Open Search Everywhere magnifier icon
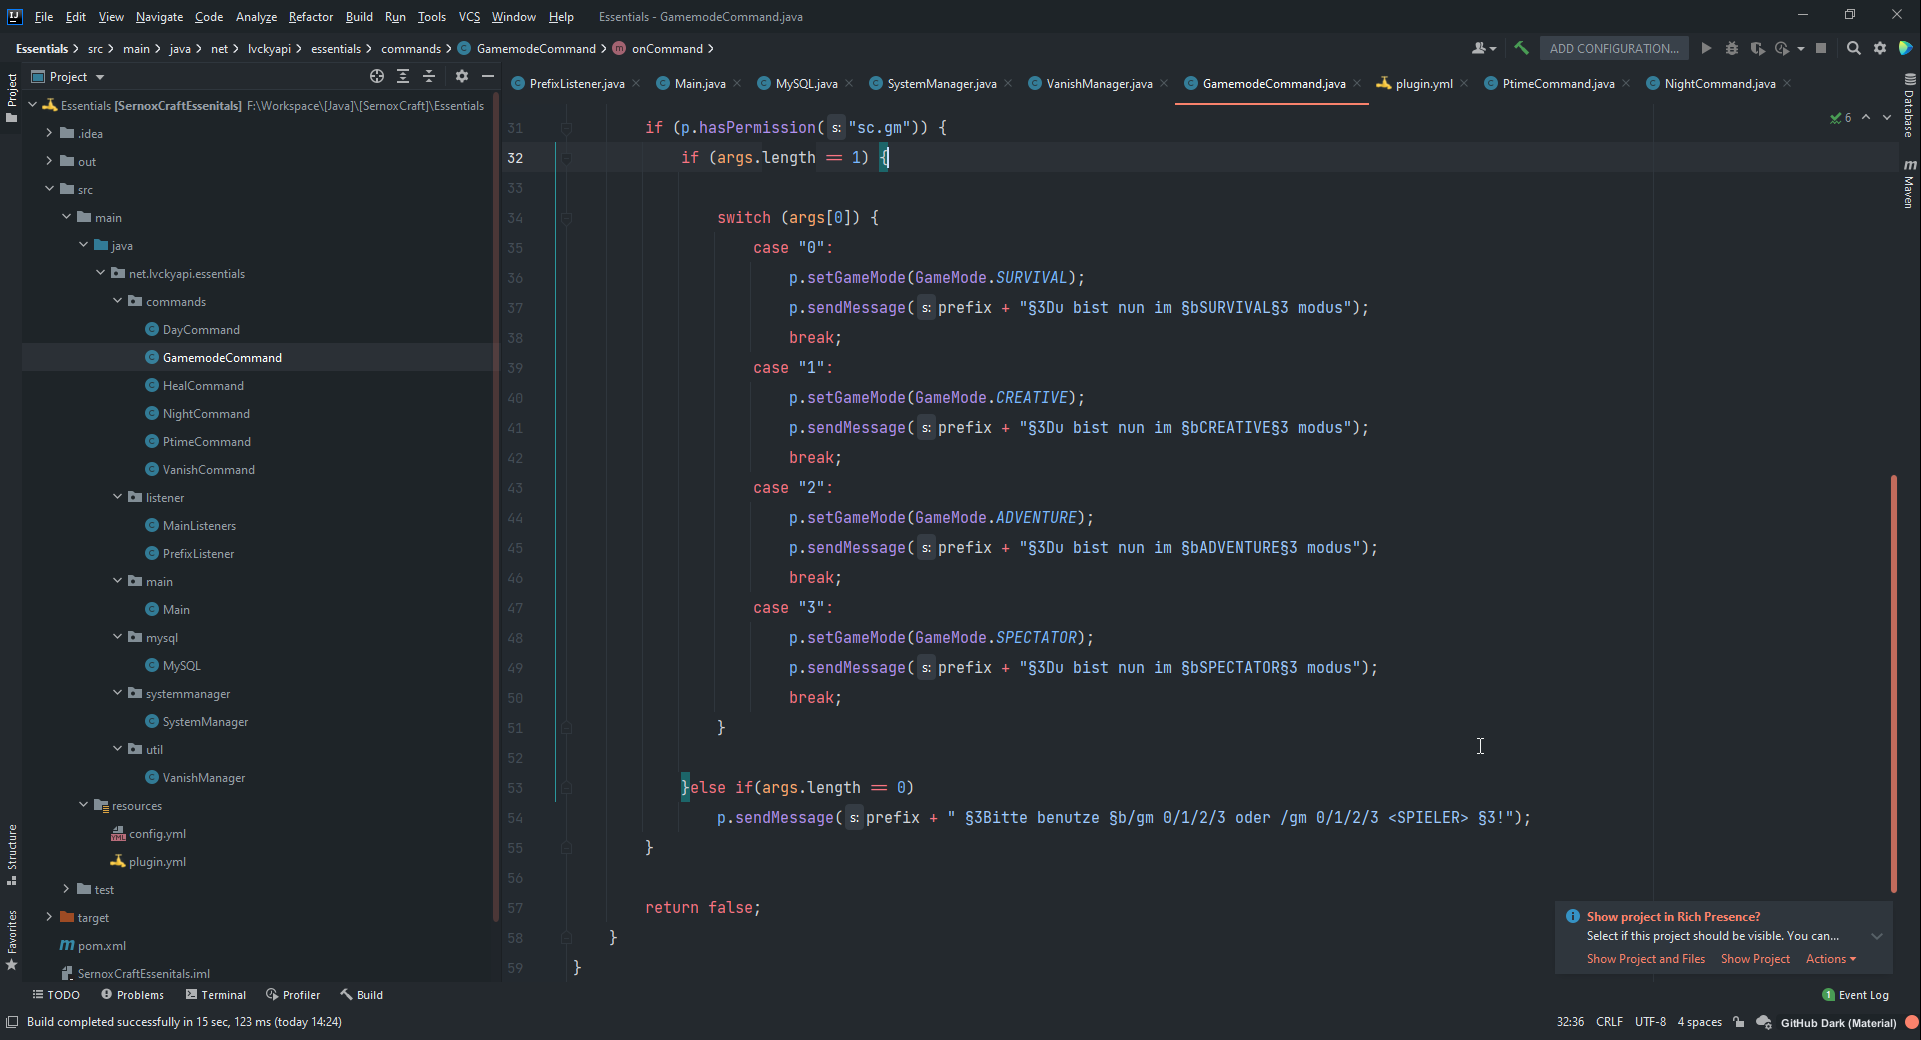Viewport: 1921px width, 1040px height. 1853,48
